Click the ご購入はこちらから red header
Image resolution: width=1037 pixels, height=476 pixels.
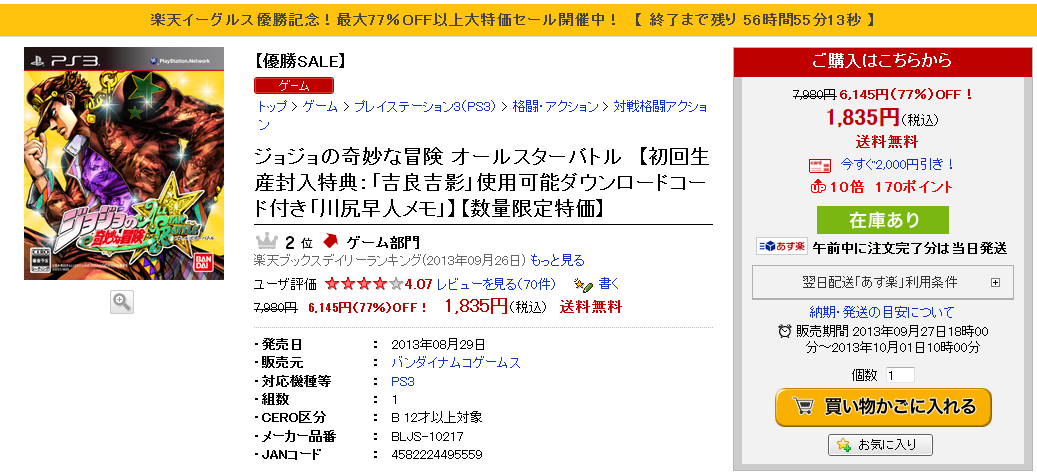pos(882,61)
